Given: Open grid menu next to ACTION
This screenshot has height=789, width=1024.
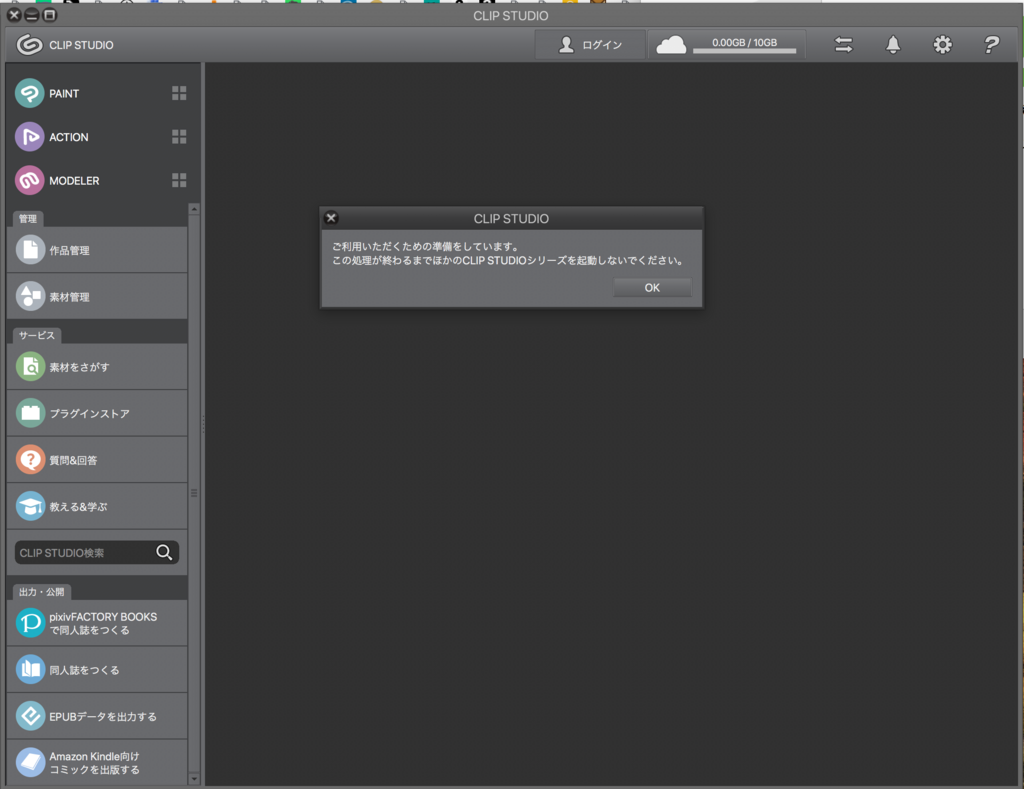Looking at the screenshot, I should tap(179, 137).
